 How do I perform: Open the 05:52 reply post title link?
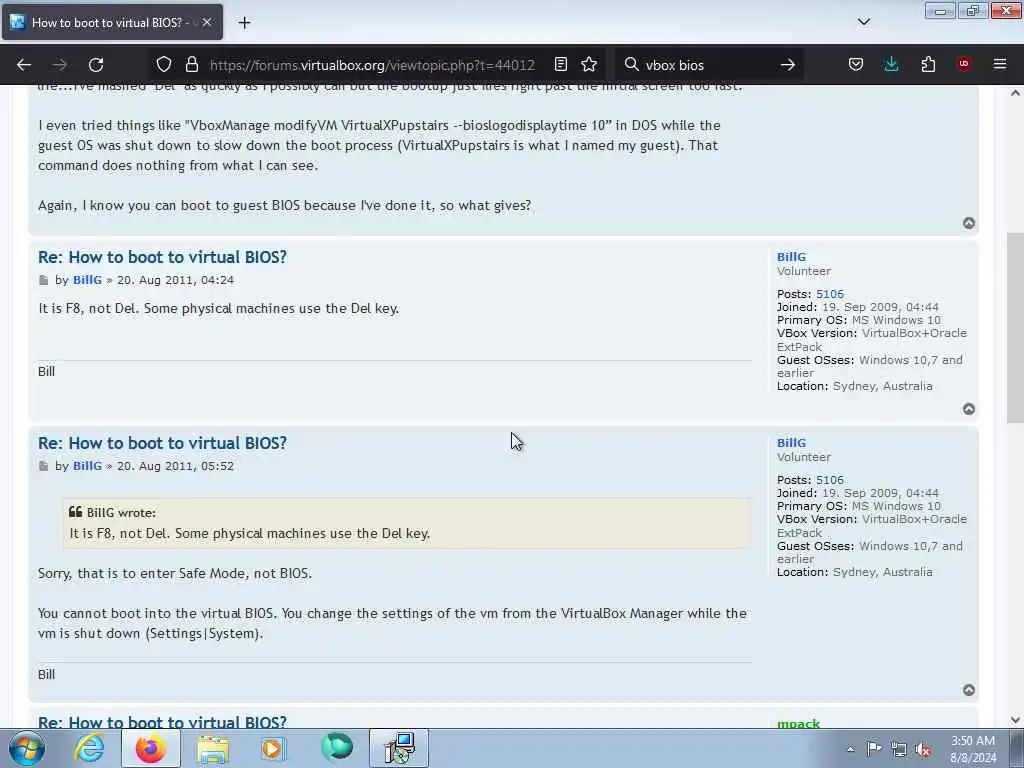(x=162, y=443)
